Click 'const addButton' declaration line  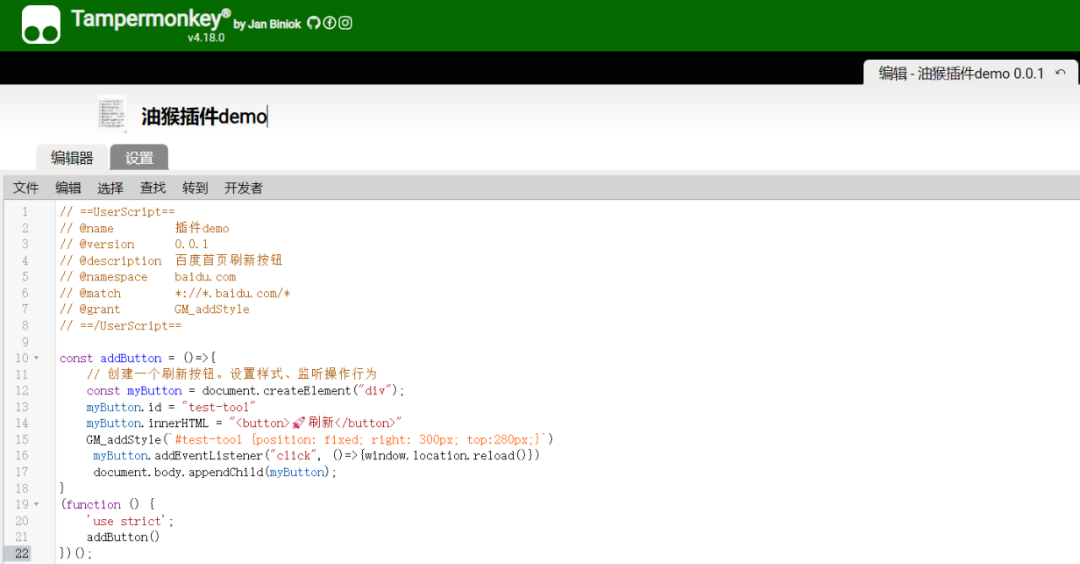click(138, 358)
